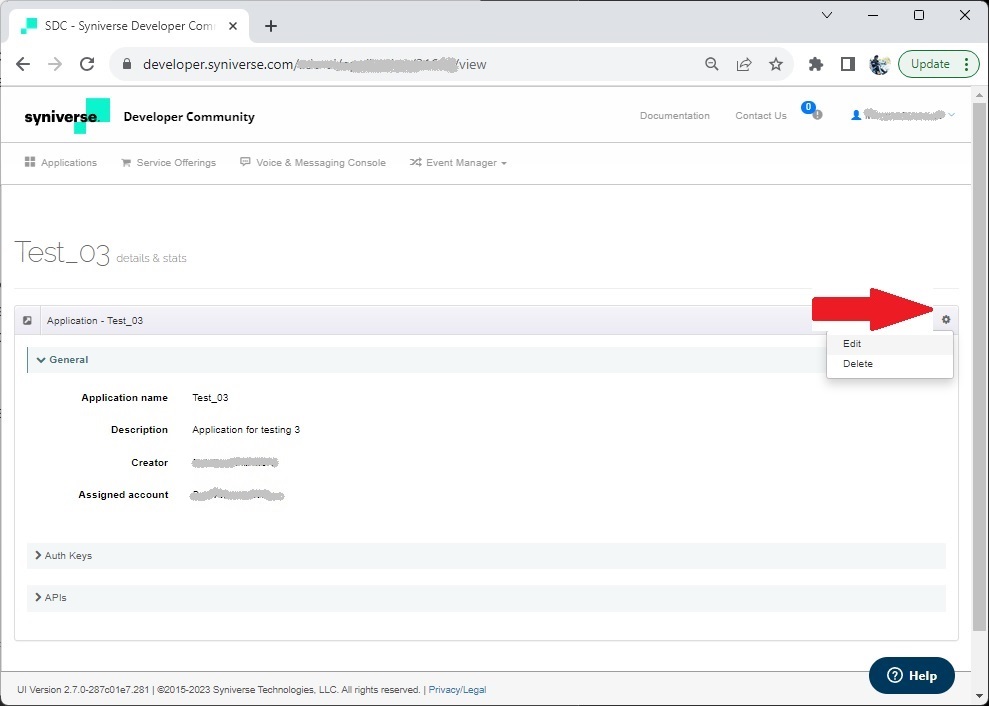Click the panel collapse icon beside Application - Test_03
The width and height of the screenshot is (989, 706).
tap(28, 321)
